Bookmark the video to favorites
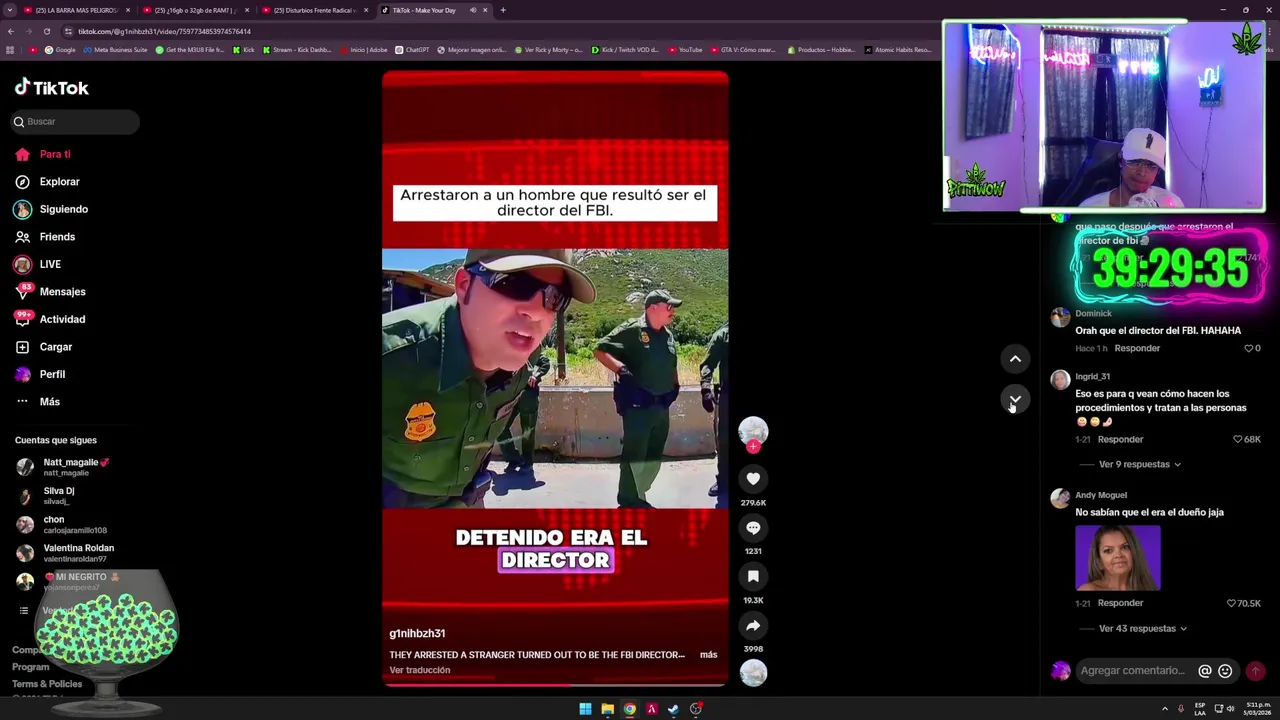Image resolution: width=1280 pixels, height=720 pixels. 753,577
